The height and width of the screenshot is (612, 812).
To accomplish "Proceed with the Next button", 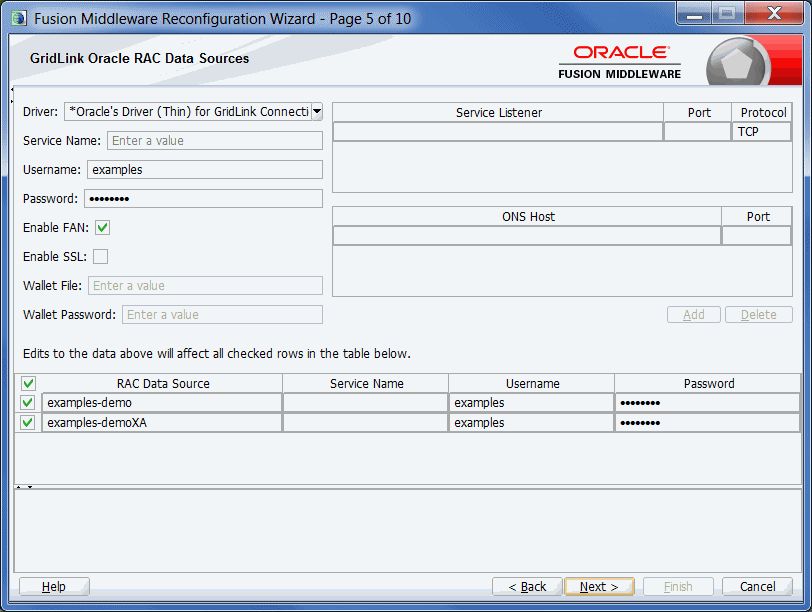I will pos(599,587).
